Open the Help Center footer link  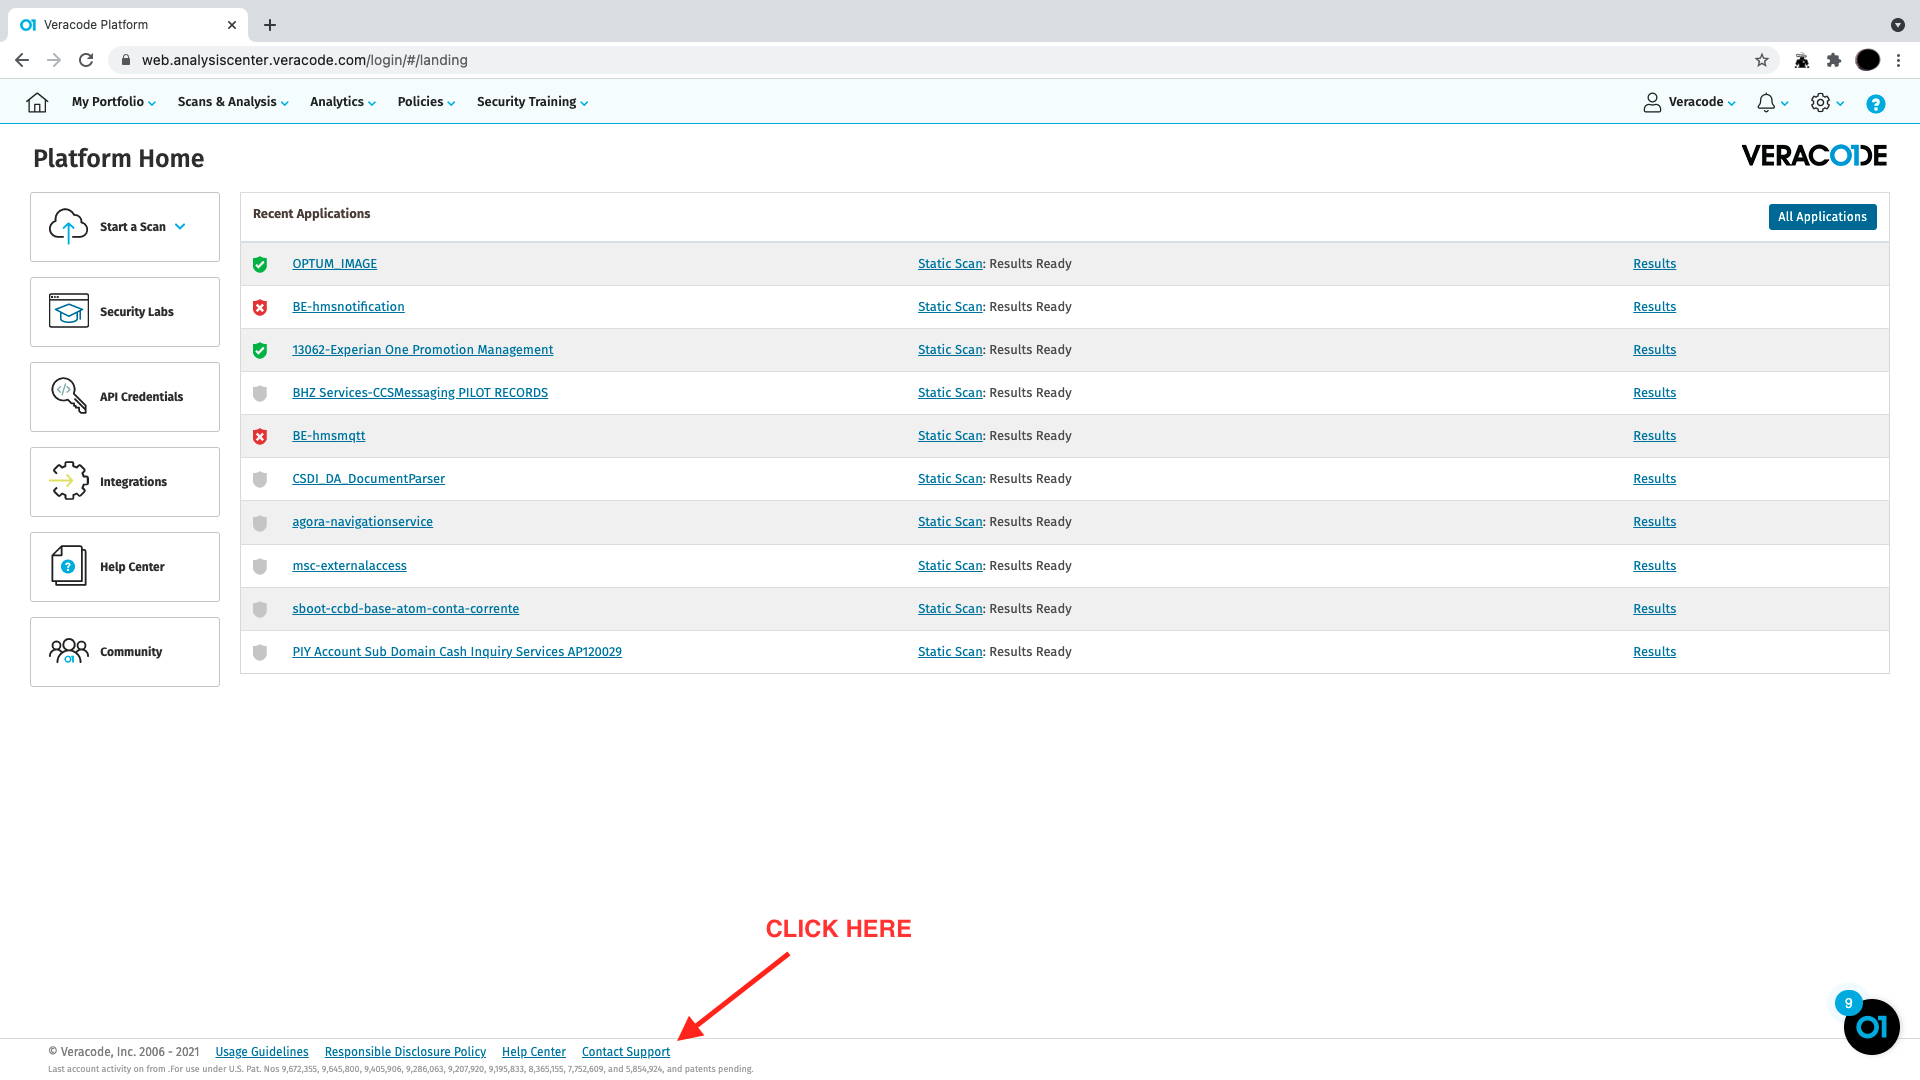click(534, 1052)
